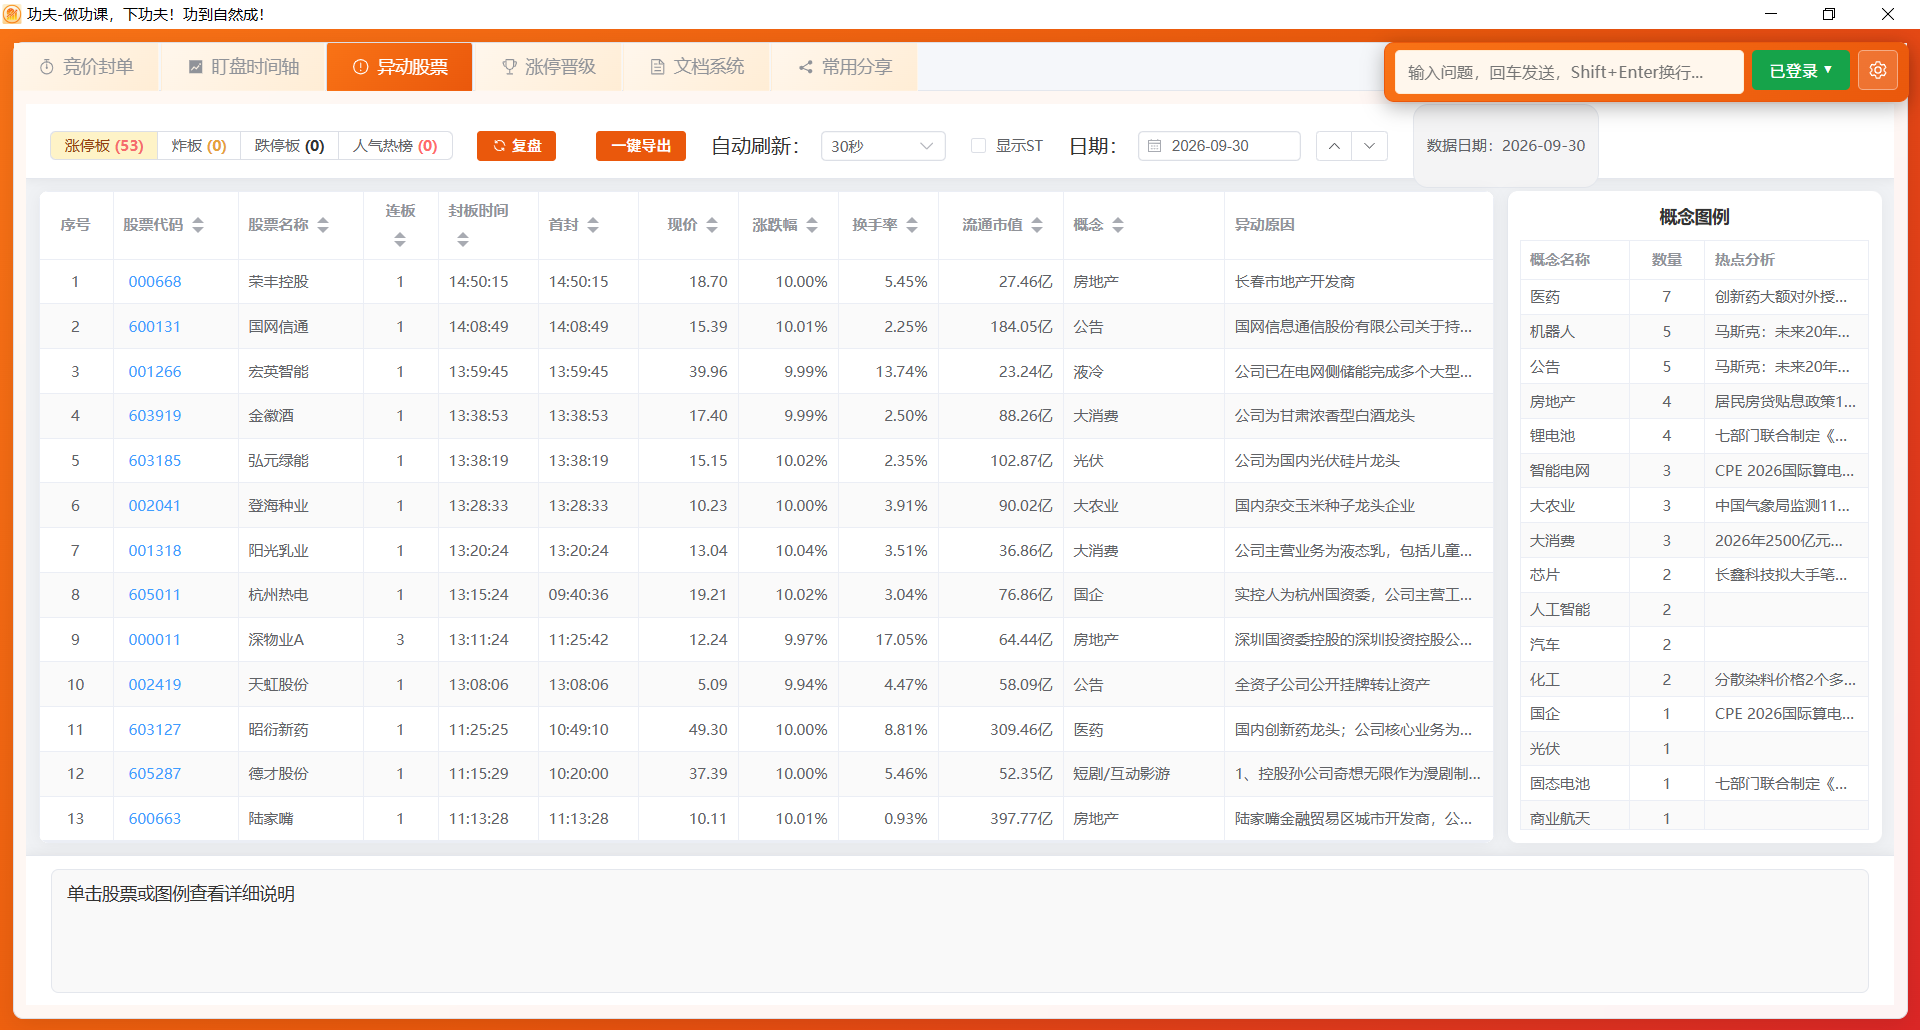The height and width of the screenshot is (1030, 1920).
Task: Sort by 流通市值 column arrows
Action: click(1037, 225)
